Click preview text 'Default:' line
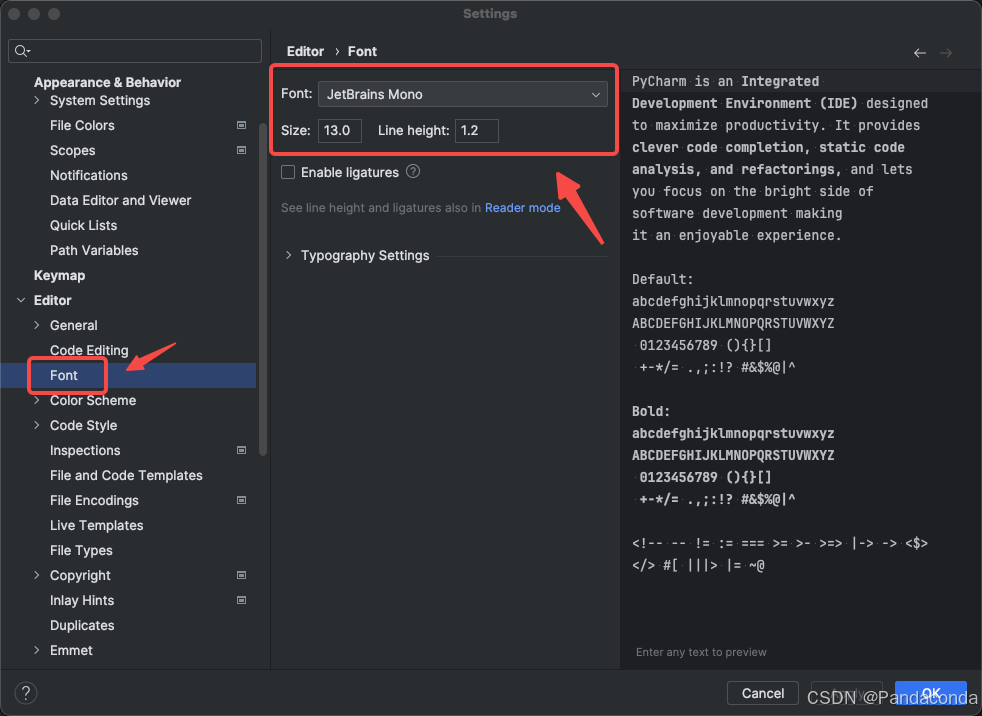Image resolution: width=982 pixels, height=716 pixels. click(662, 279)
